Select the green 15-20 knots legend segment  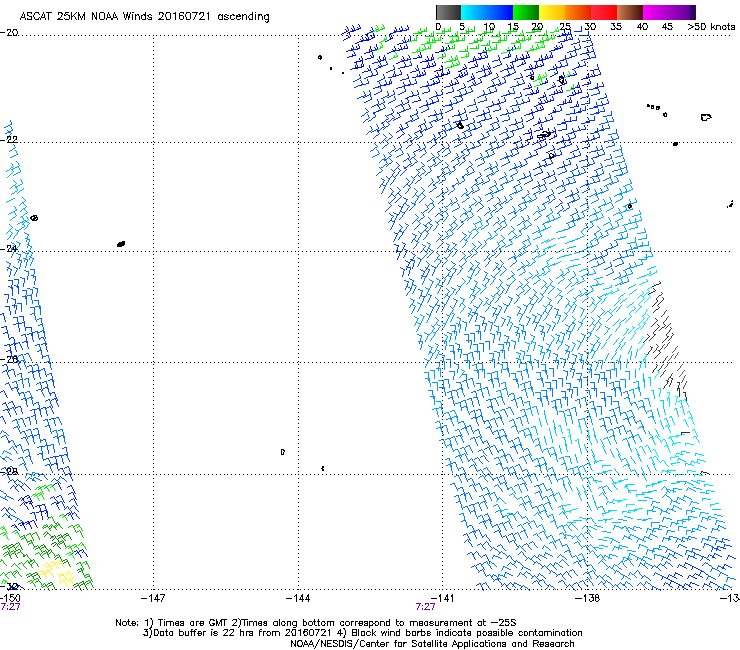tap(526, 12)
